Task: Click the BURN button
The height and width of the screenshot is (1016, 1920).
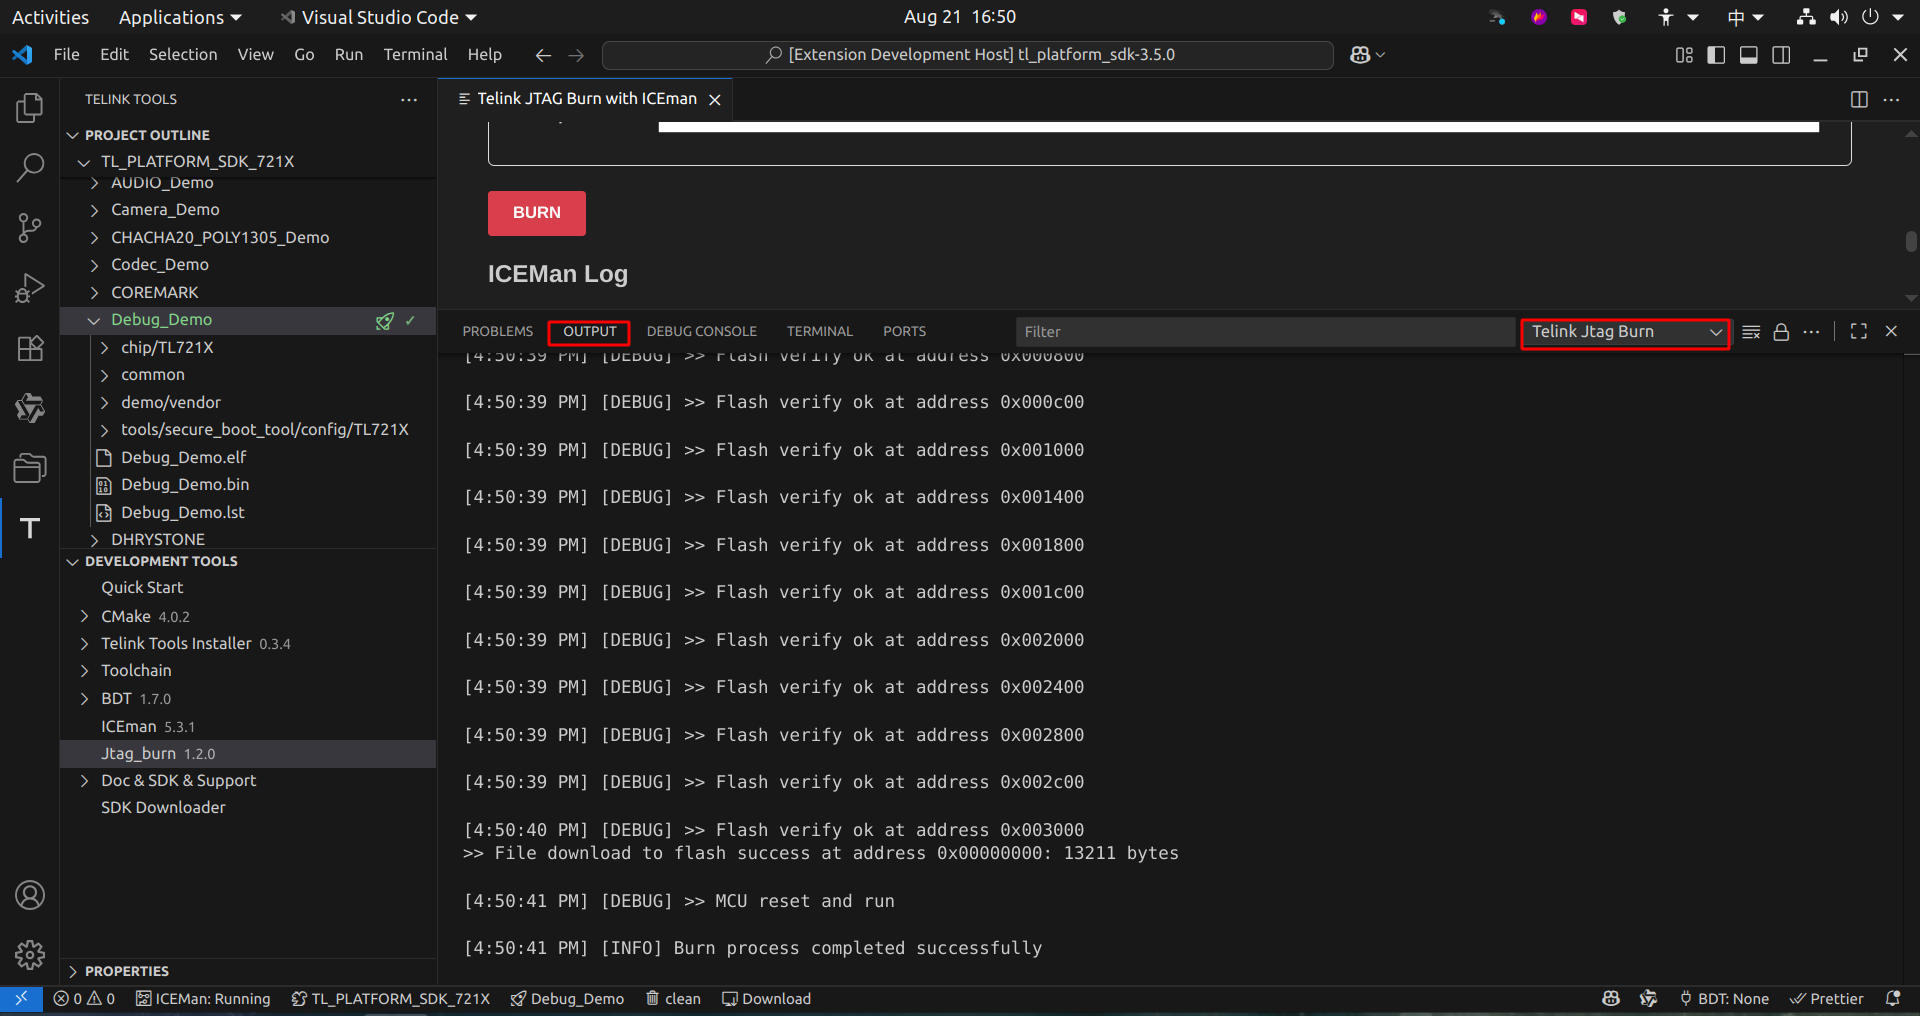Action: 536,213
